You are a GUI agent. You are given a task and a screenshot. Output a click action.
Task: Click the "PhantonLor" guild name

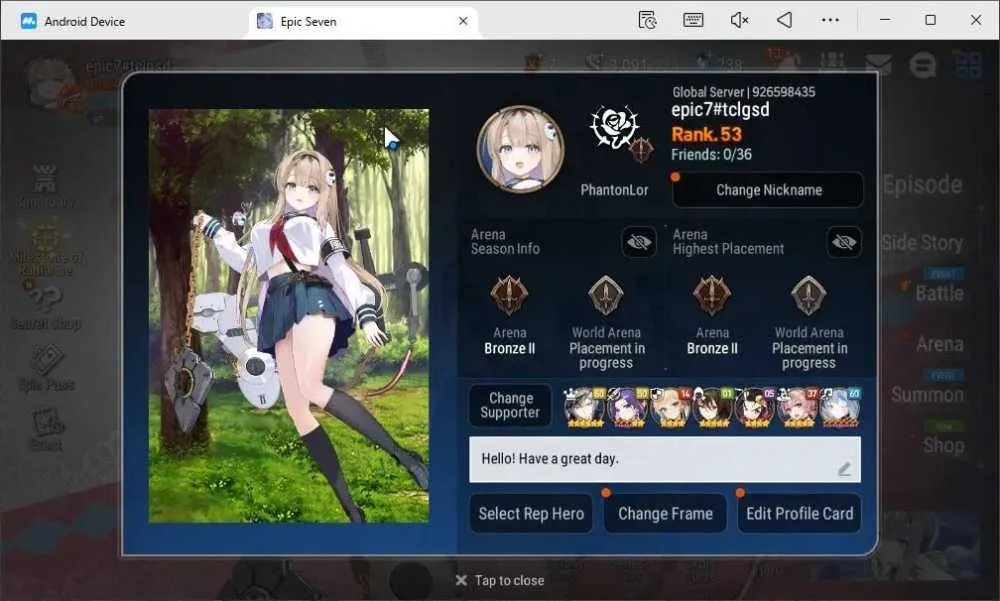click(x=614, y=189)
